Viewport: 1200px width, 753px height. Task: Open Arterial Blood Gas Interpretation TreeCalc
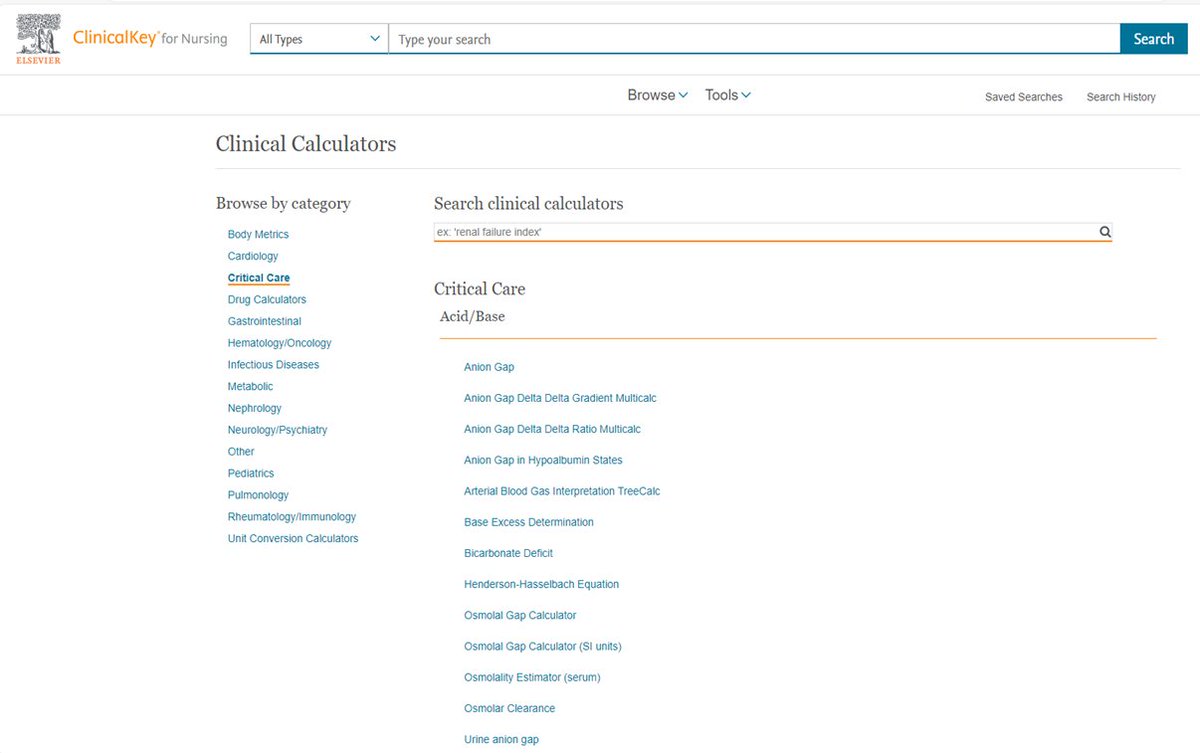click(x=561, y=491)
